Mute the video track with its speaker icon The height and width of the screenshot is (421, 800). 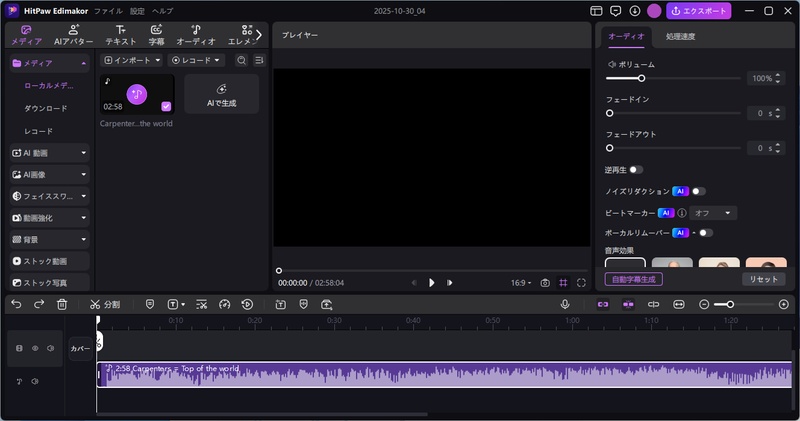tap(51, 348)
